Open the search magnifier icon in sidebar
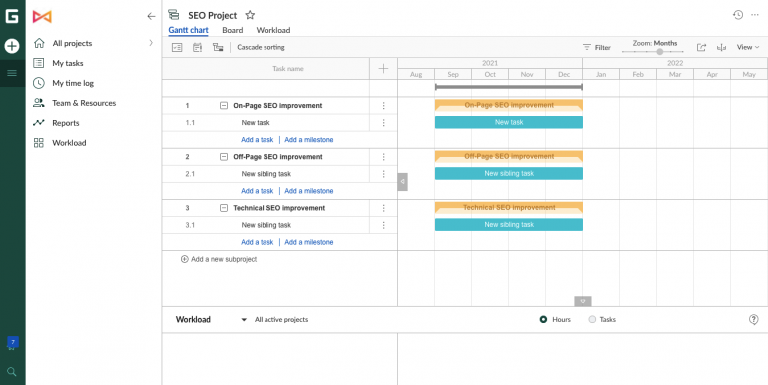 coord(12,372)
